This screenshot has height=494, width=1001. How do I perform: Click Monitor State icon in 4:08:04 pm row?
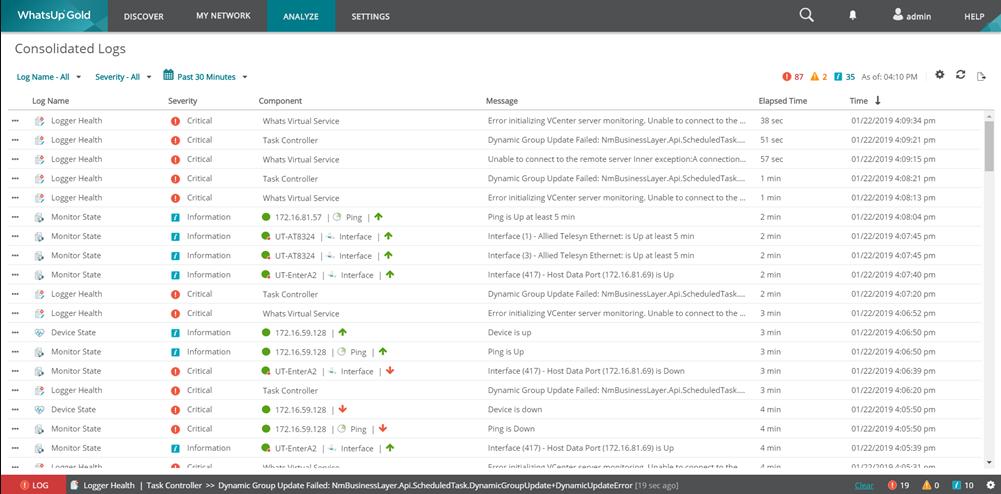point(40,217)
